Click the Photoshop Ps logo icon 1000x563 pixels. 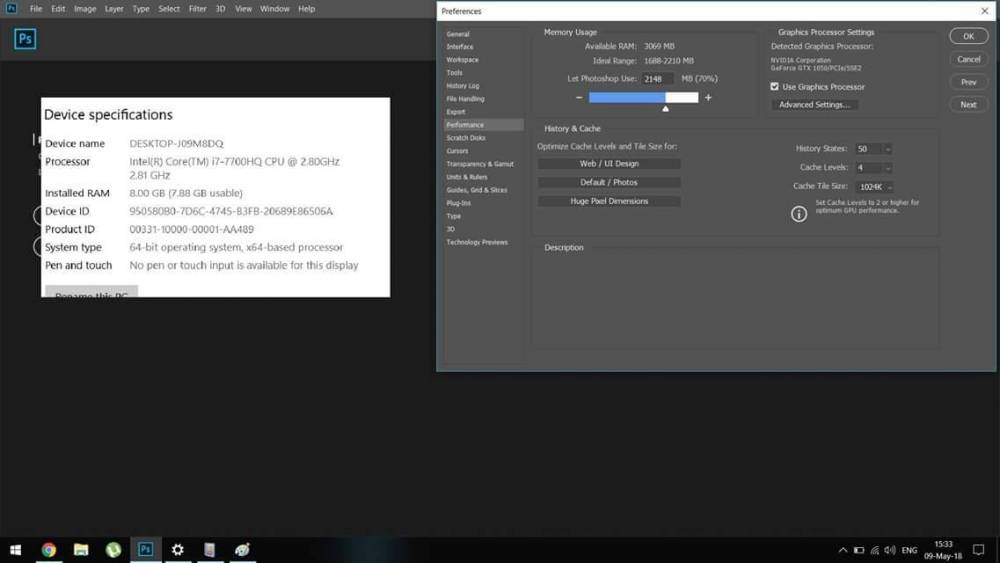click(x=25, y=39)
